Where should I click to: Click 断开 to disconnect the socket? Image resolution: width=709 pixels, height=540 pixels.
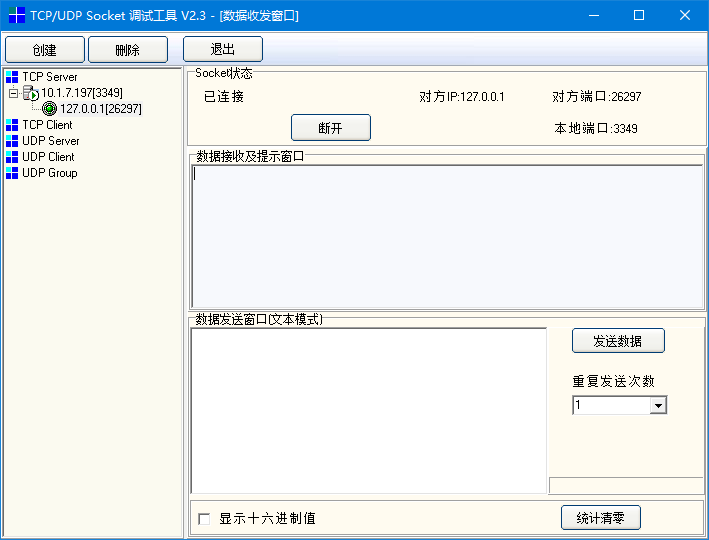click(331, 128)
